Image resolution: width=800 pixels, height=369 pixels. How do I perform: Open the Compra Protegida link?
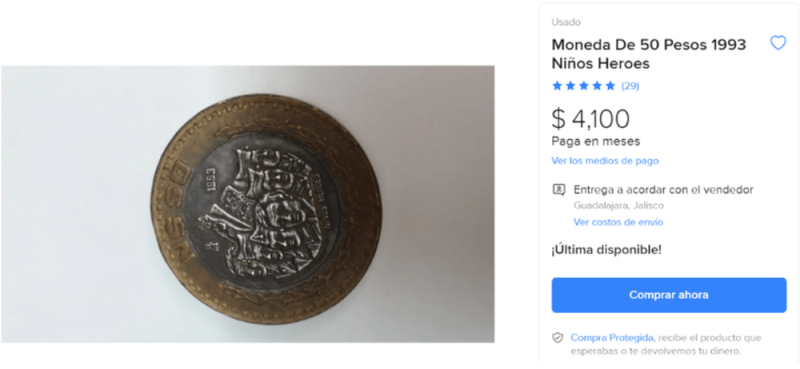pos(612,337)
